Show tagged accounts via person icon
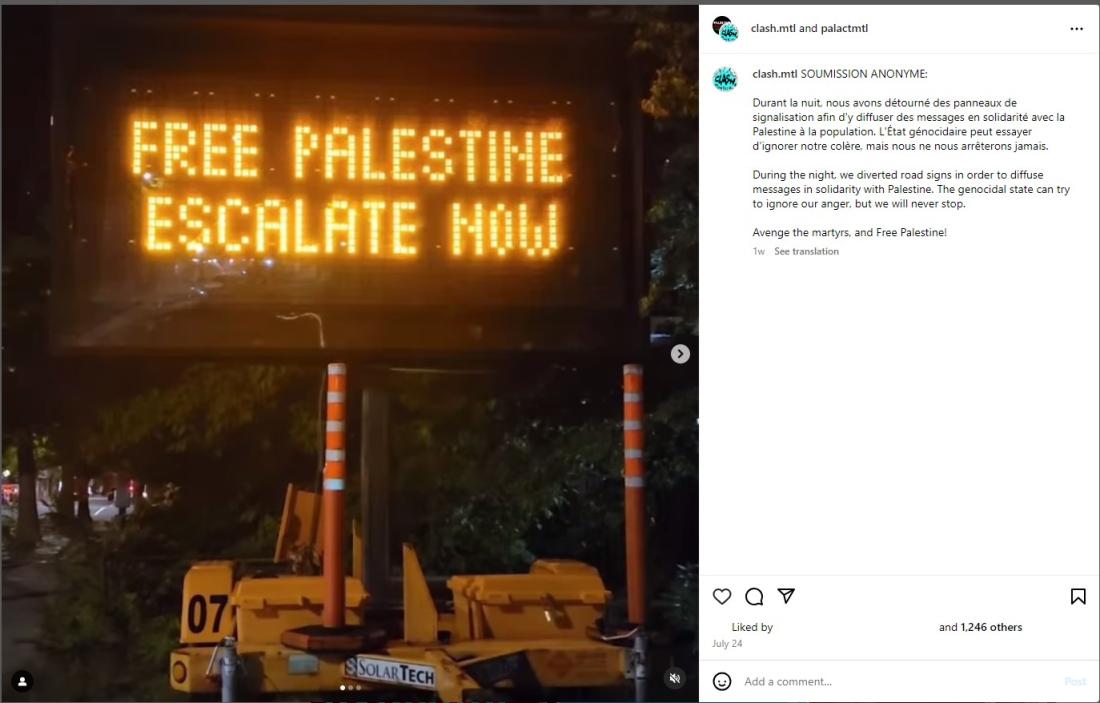Image resolution: width=1100 pixels, height=703 pixels. coord(22,681)
